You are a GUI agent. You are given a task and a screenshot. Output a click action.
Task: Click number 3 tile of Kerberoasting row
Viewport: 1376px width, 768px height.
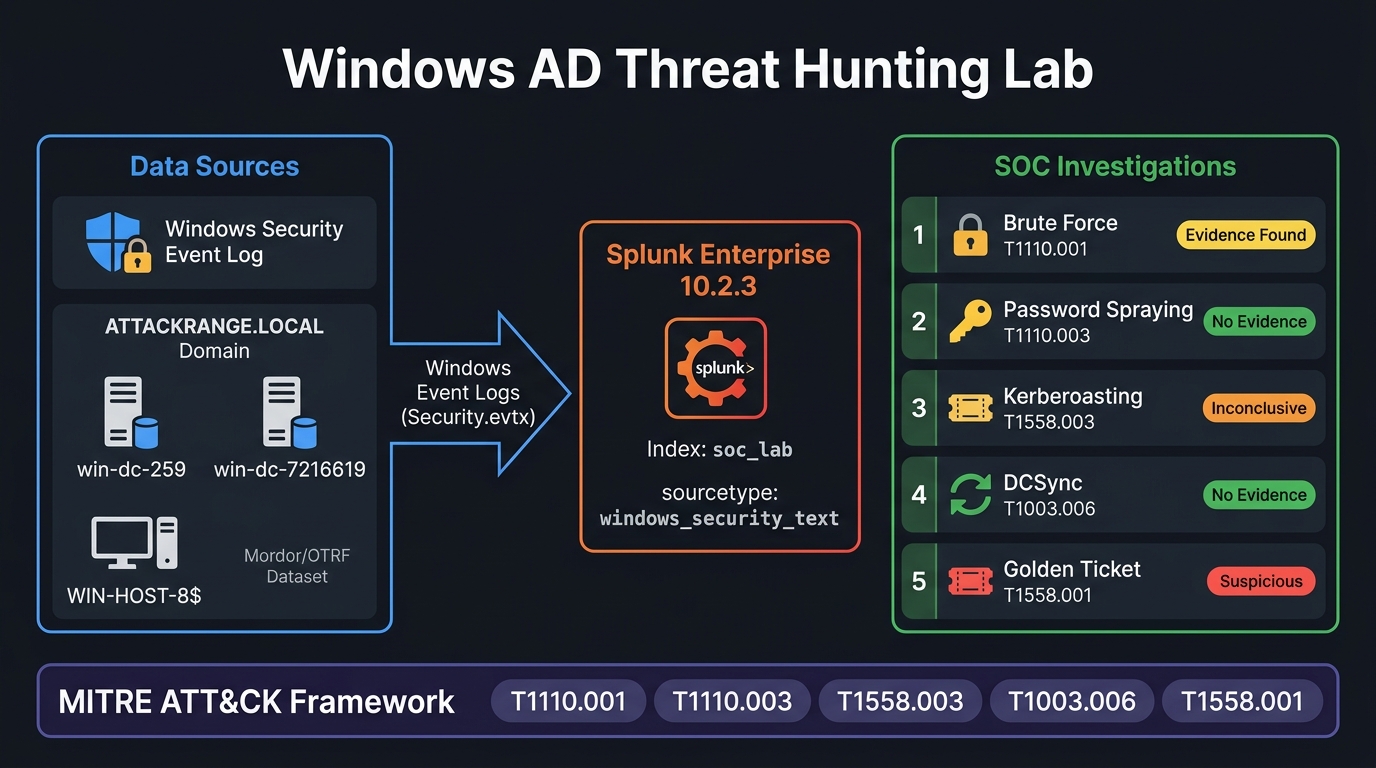click(x=919, y=408)
